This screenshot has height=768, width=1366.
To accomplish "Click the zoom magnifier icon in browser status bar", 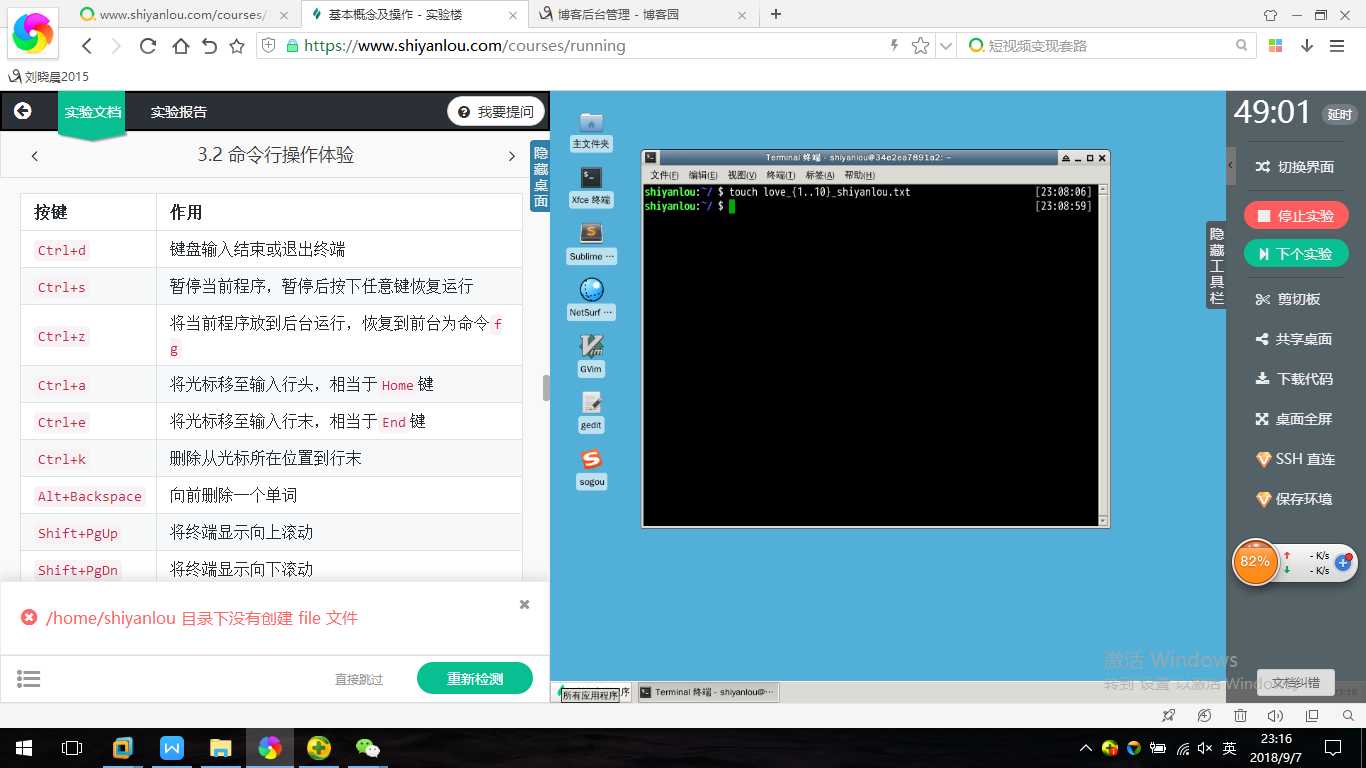I will click(1347, 715).
